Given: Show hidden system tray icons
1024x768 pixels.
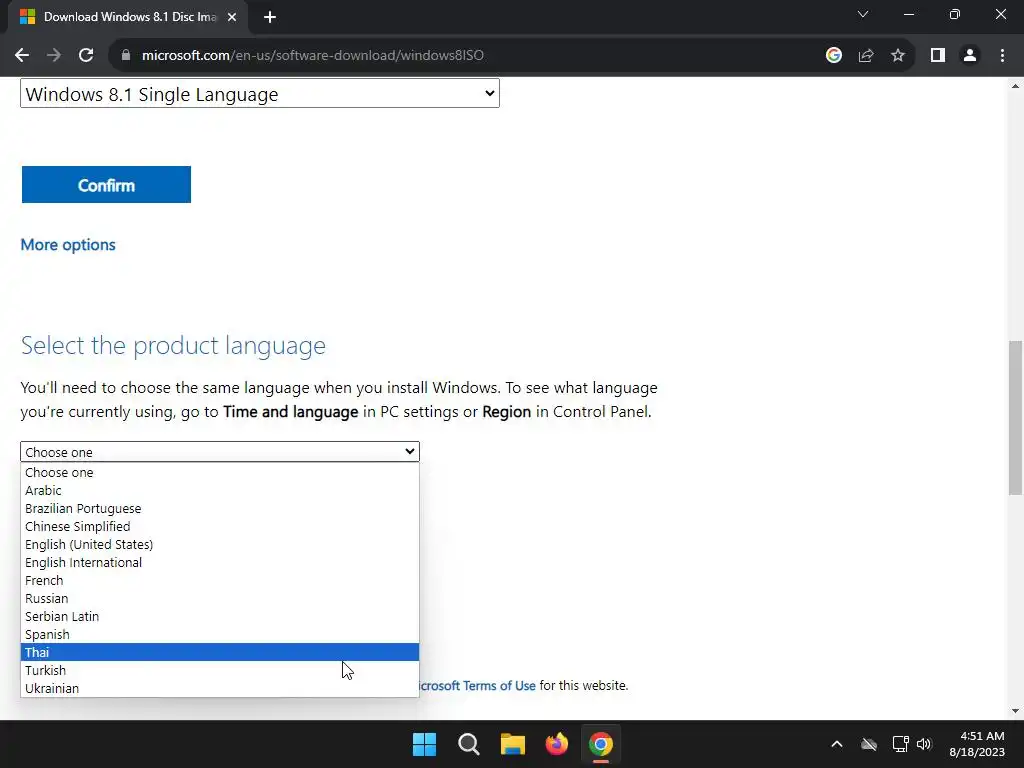Looking at the screenshot, I should coord(837,744).
